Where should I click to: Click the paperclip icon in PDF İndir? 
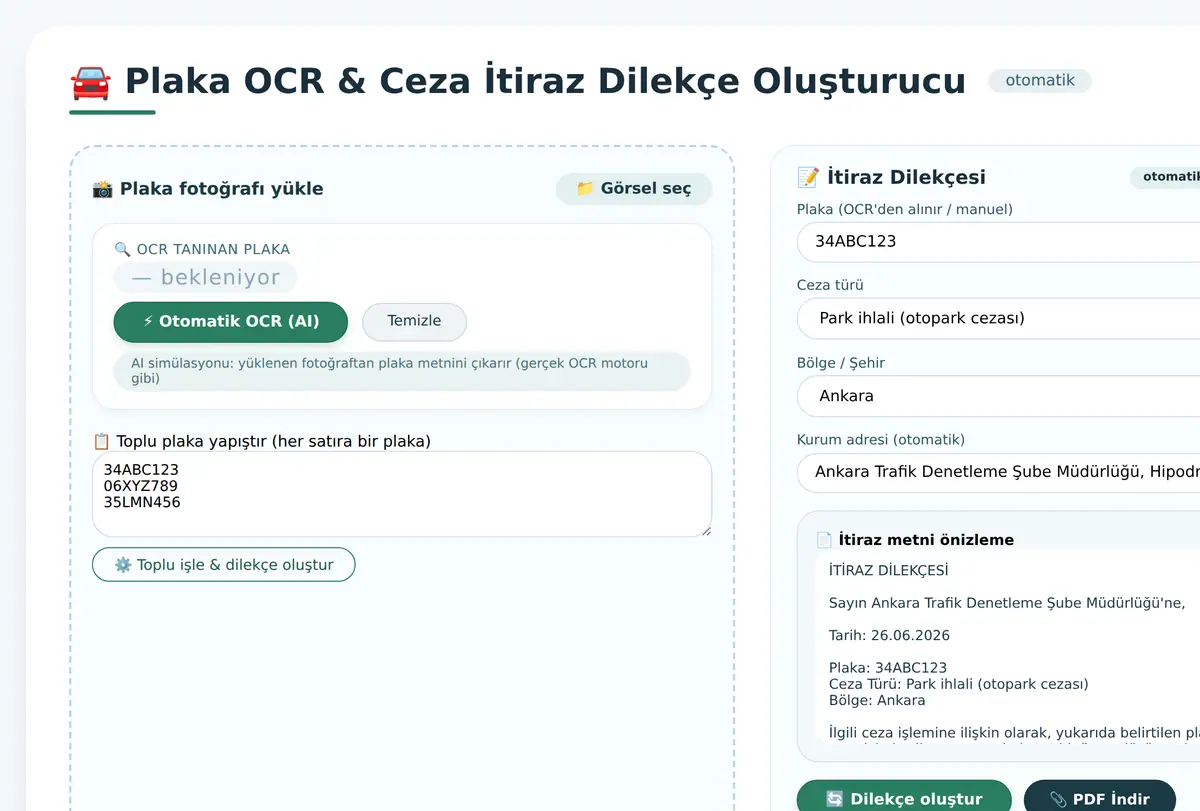[1058, 799]
